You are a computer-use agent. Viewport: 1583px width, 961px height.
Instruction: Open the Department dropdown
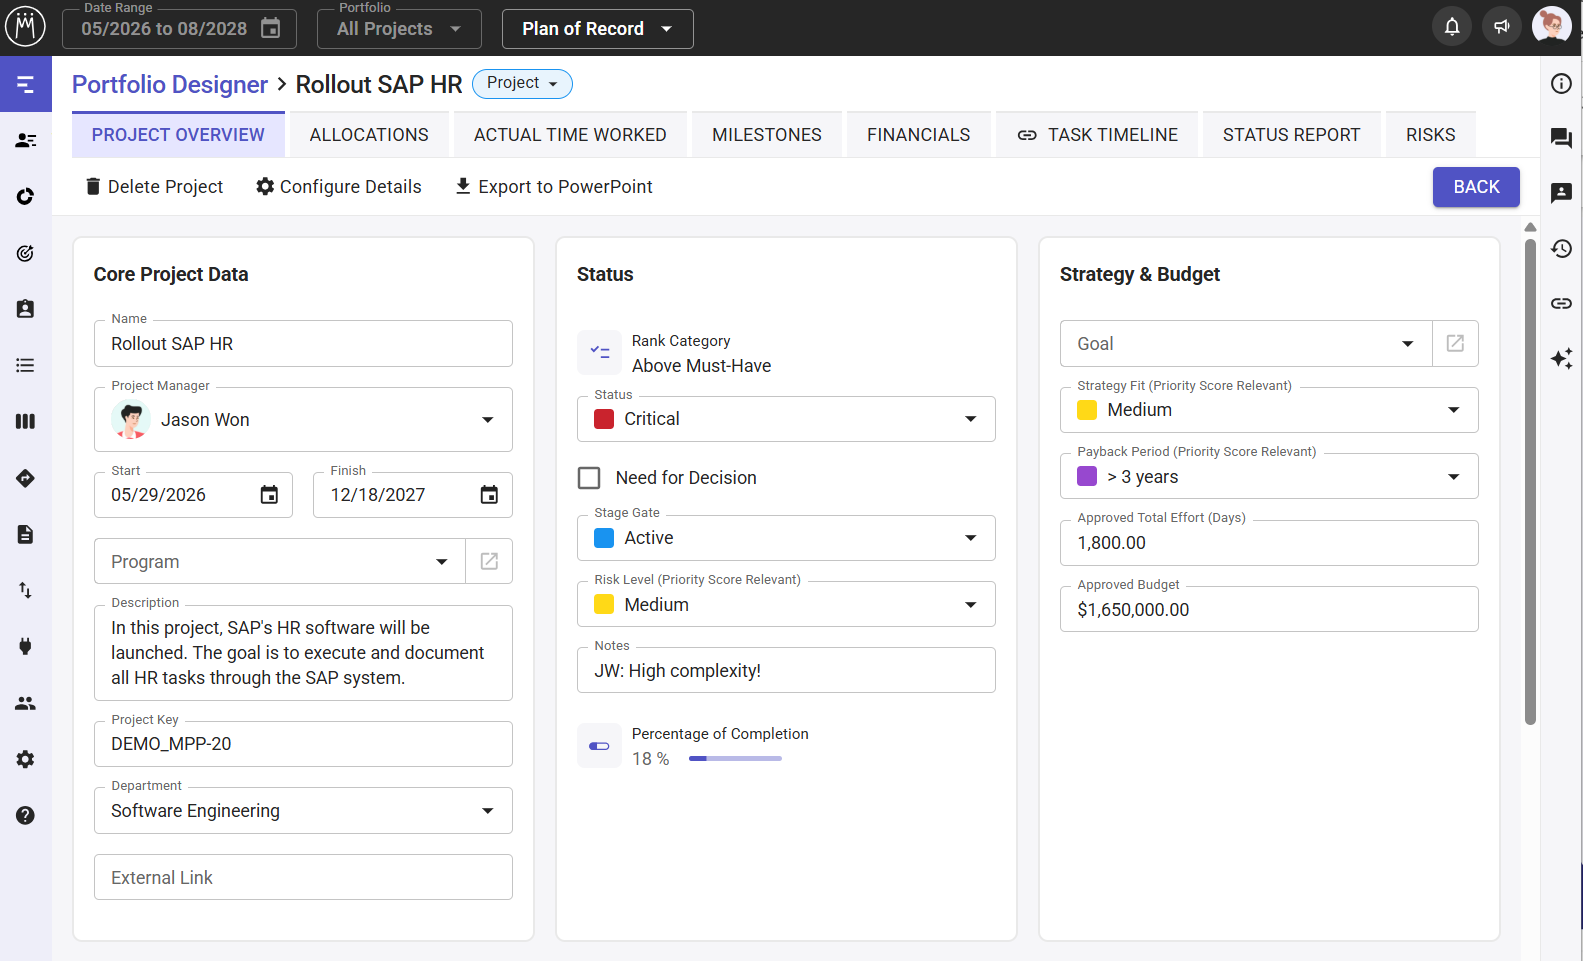coord(303,811)
